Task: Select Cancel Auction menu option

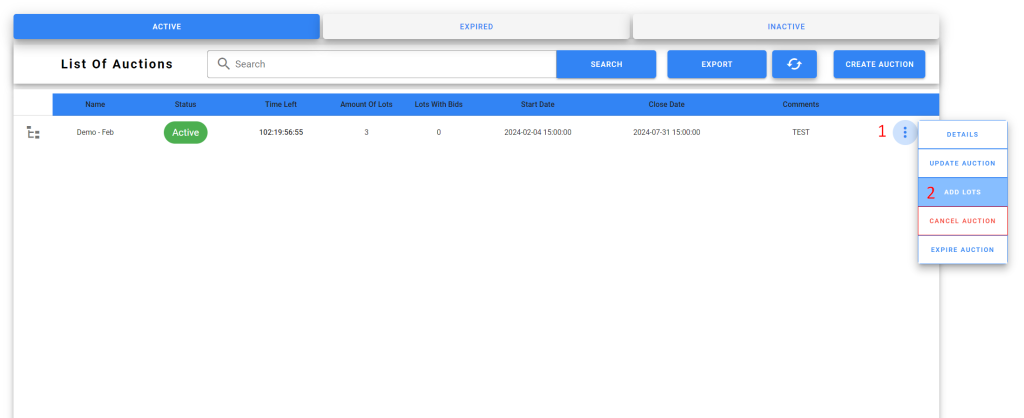Action: pyautogui.click(x=962, y=221)
